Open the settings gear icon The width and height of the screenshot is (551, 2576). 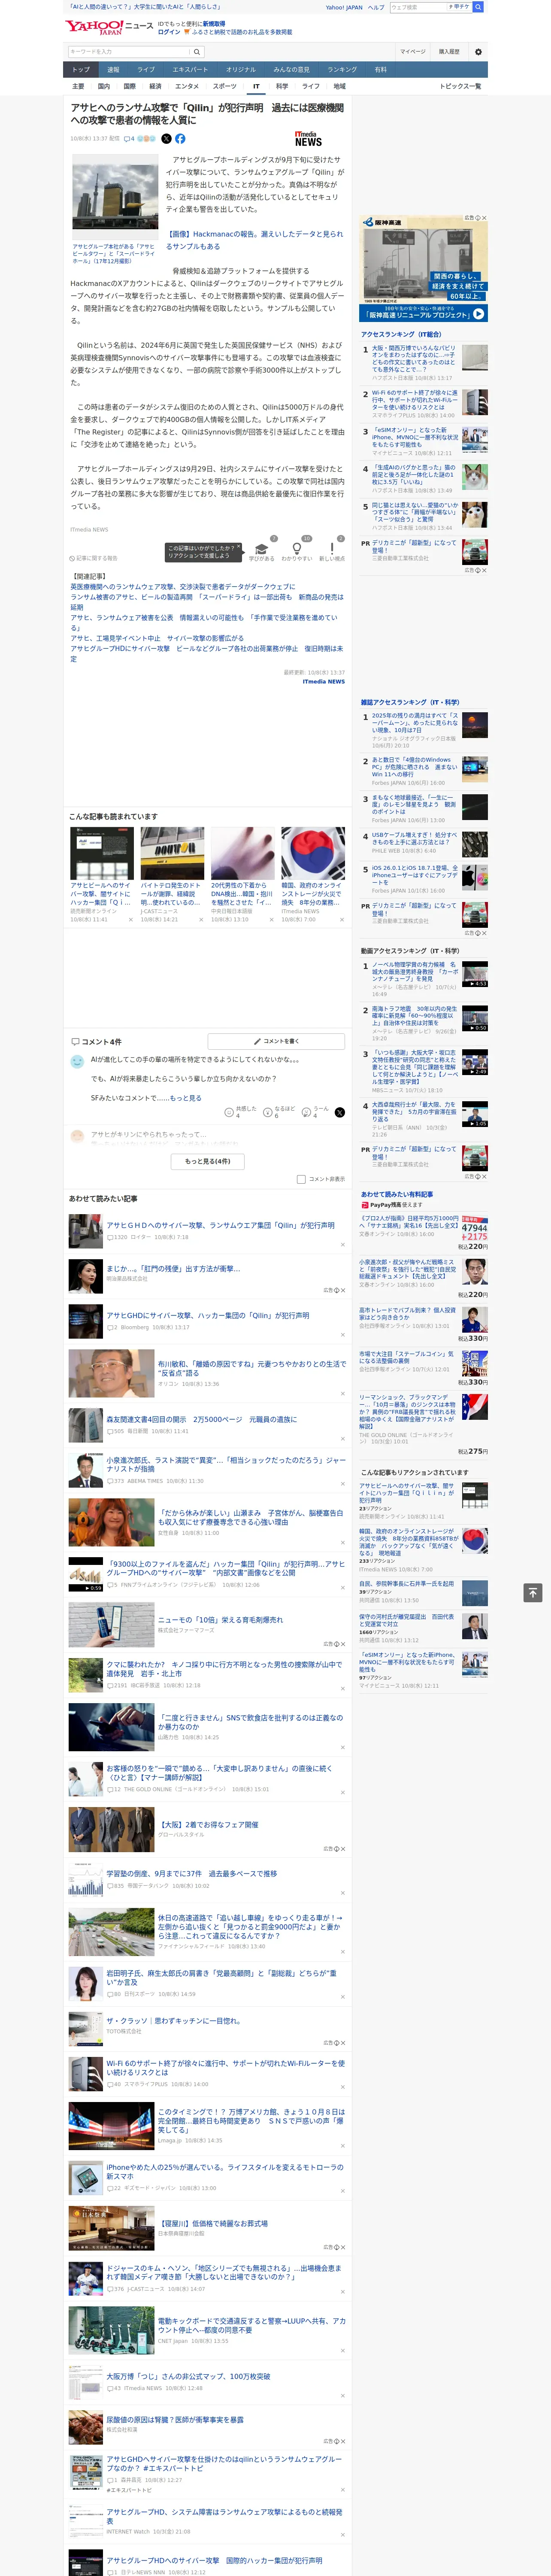pos(478,52)
